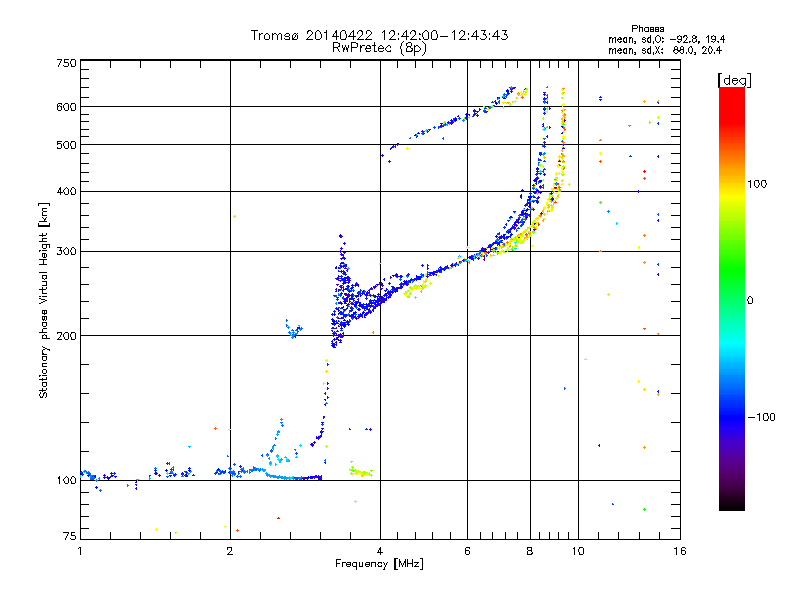Click the x-axis tick label '8'
This screenshot has width=800, height=600.
(x=530, y=551)
